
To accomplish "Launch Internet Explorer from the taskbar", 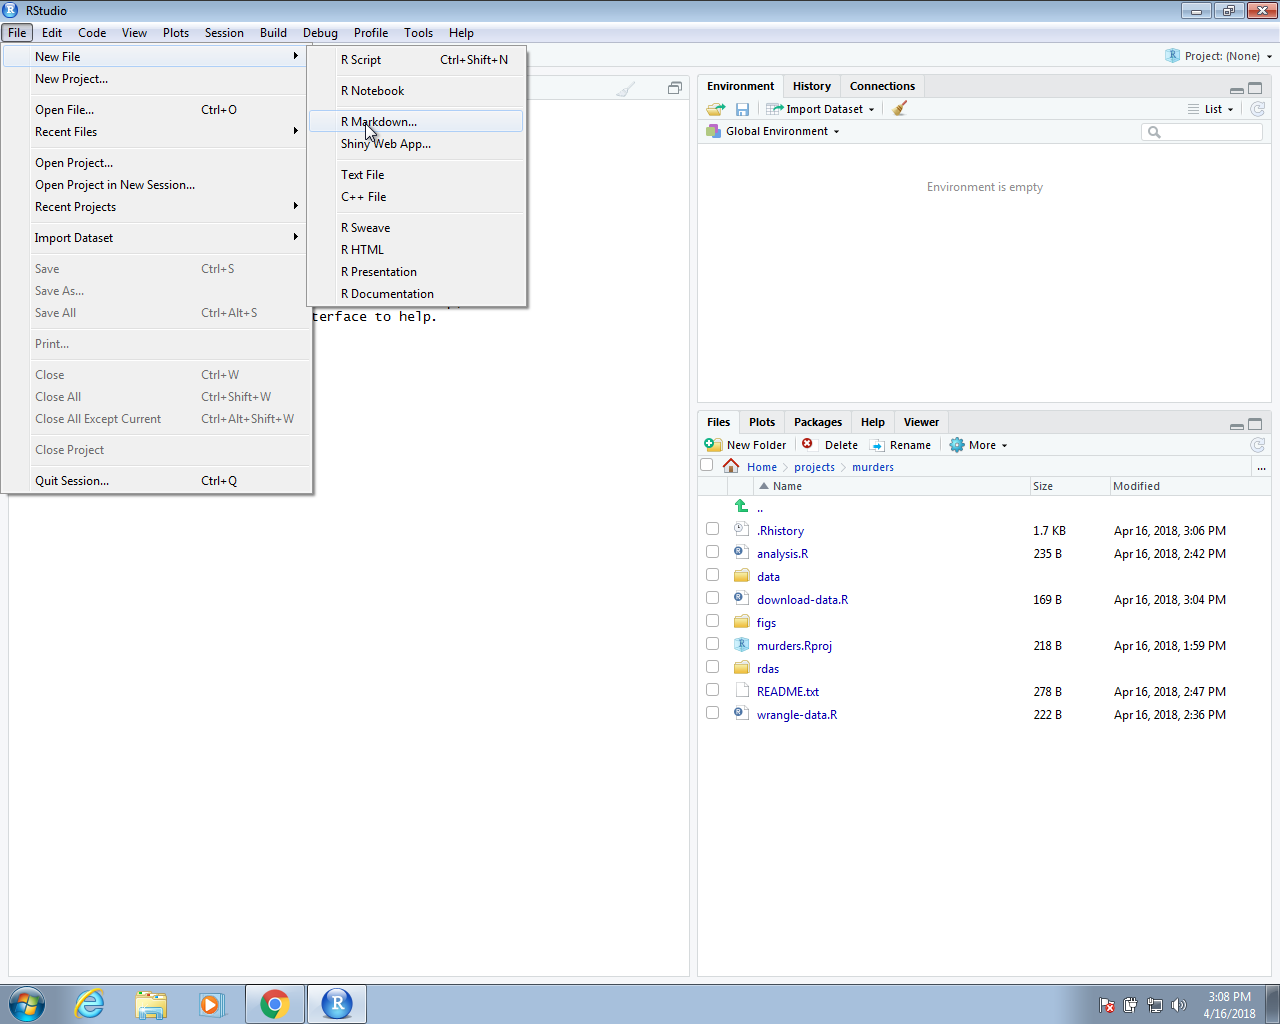I will click(90, 1004).
